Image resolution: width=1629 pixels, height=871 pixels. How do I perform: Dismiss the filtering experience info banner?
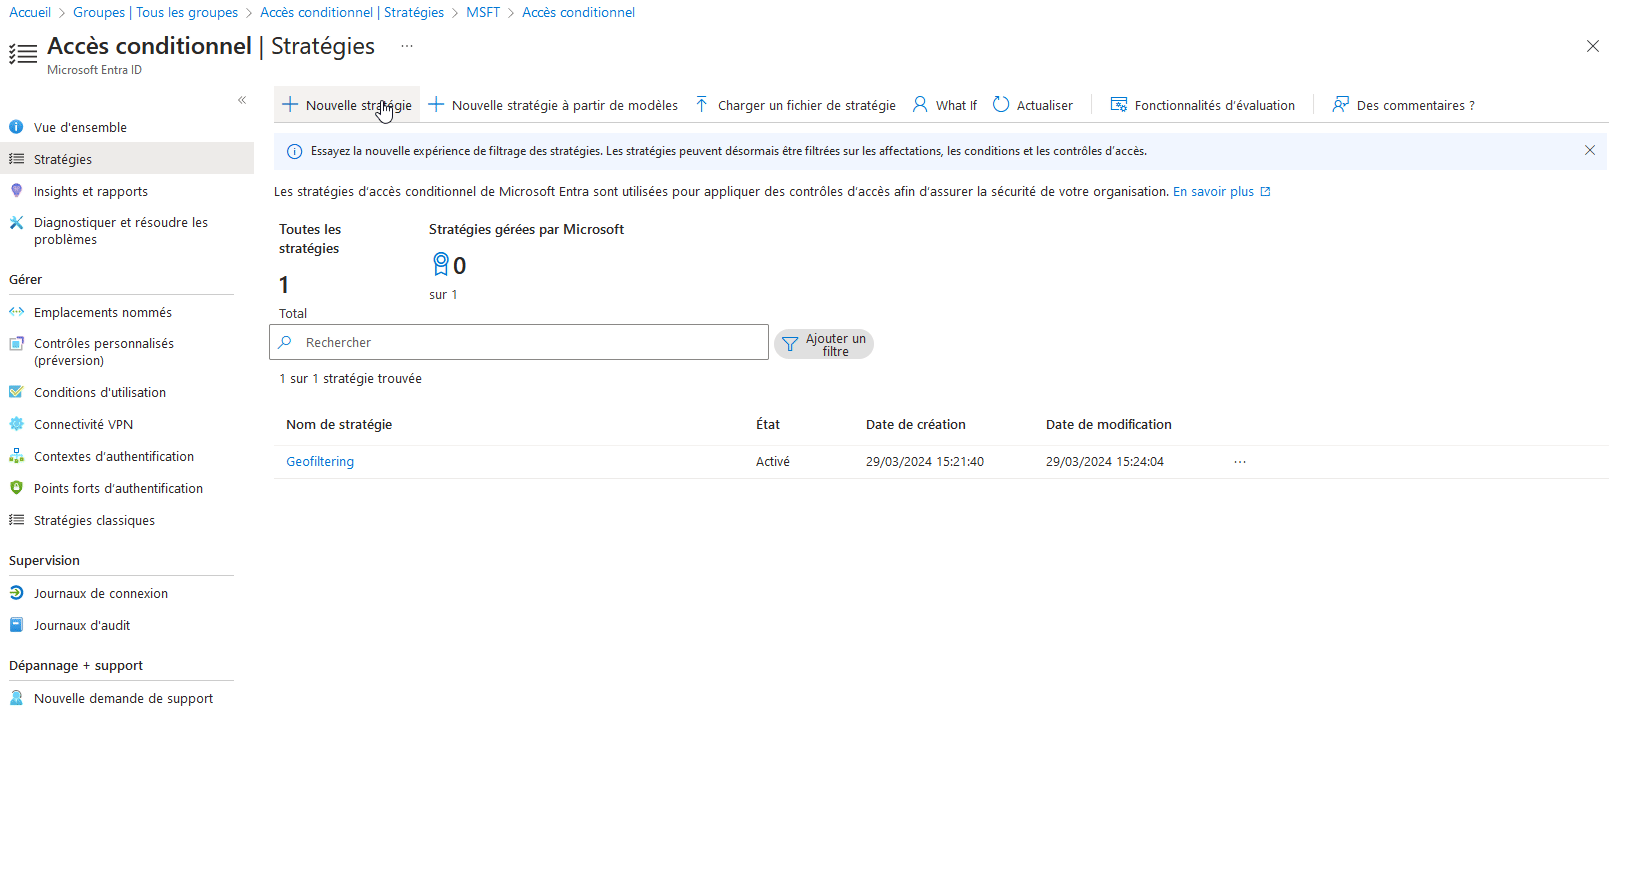tap(1590, 150)
